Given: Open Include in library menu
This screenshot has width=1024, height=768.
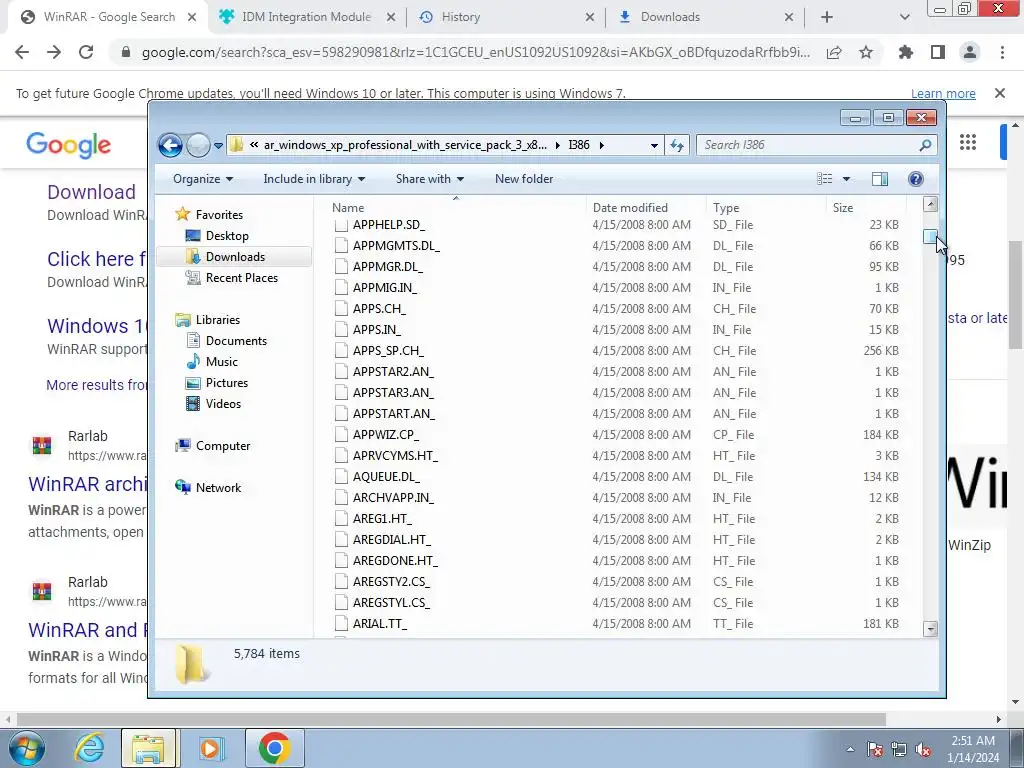Looking at the screenshot, I should [x=313, y=179].
